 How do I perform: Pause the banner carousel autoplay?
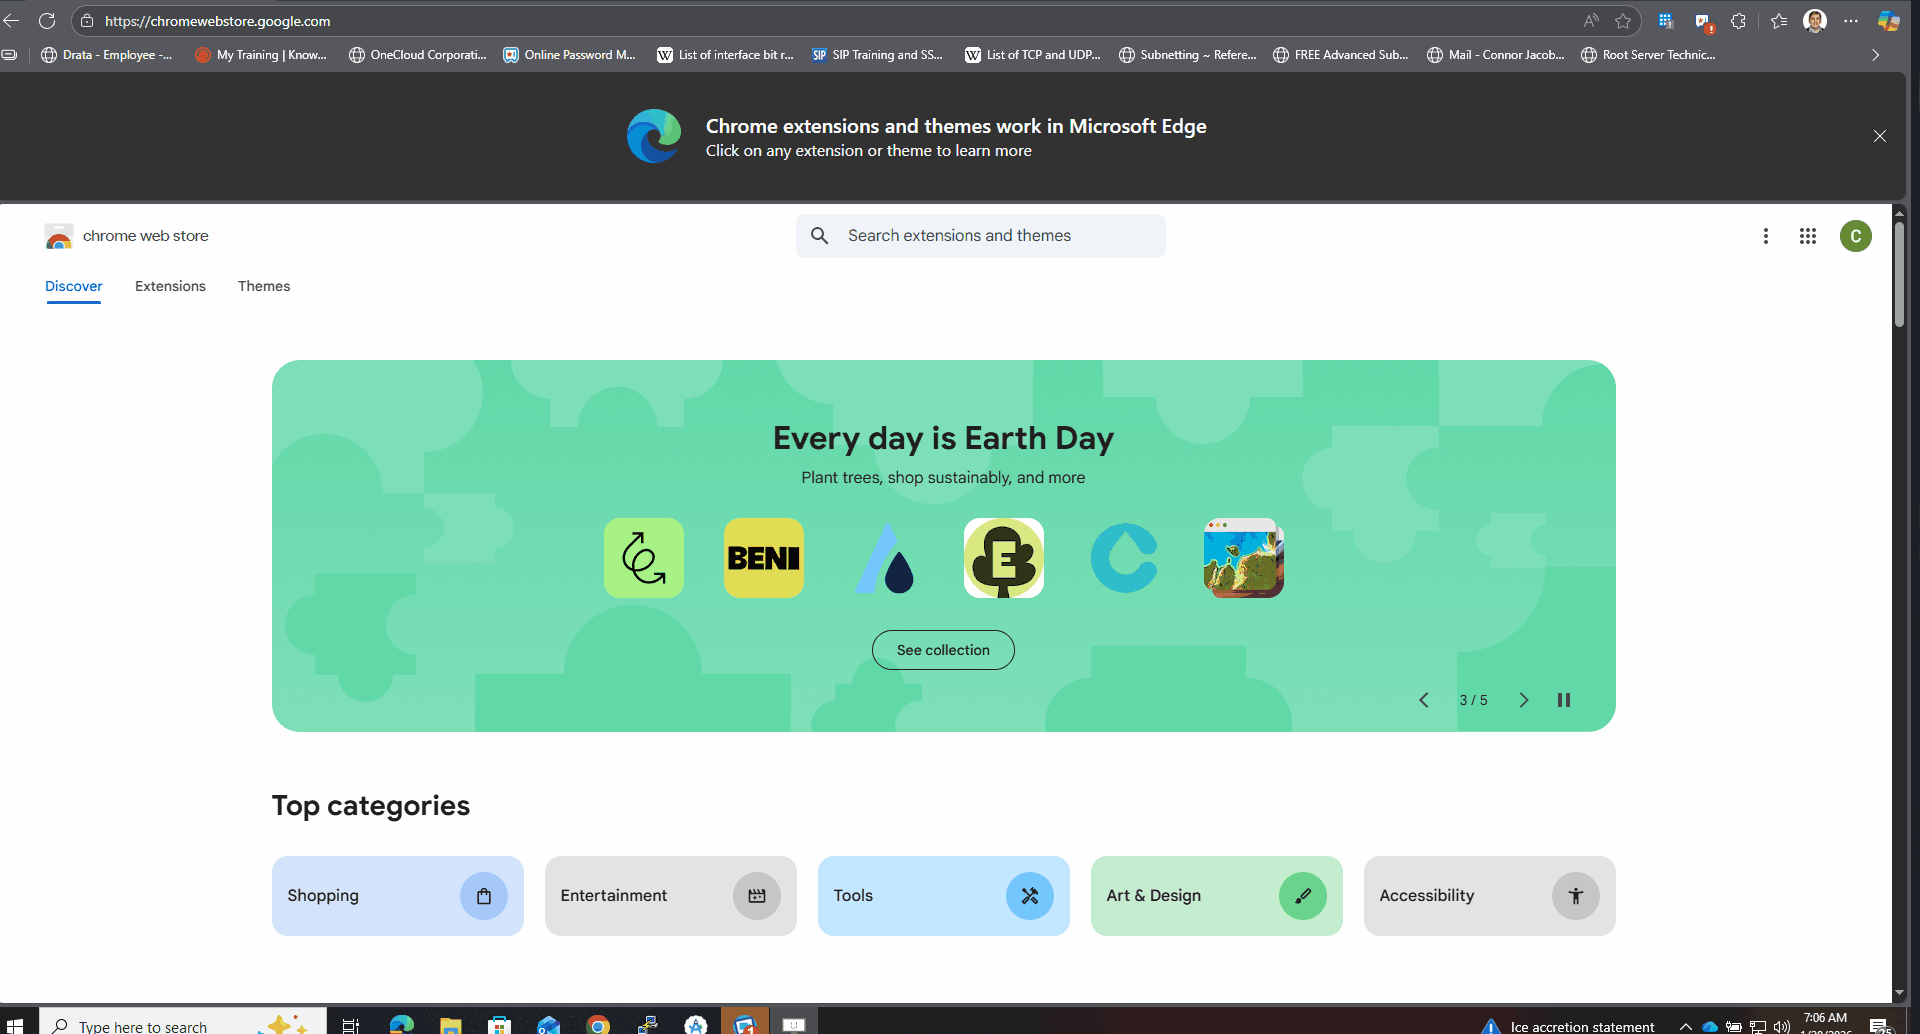tap(1563, 700)
